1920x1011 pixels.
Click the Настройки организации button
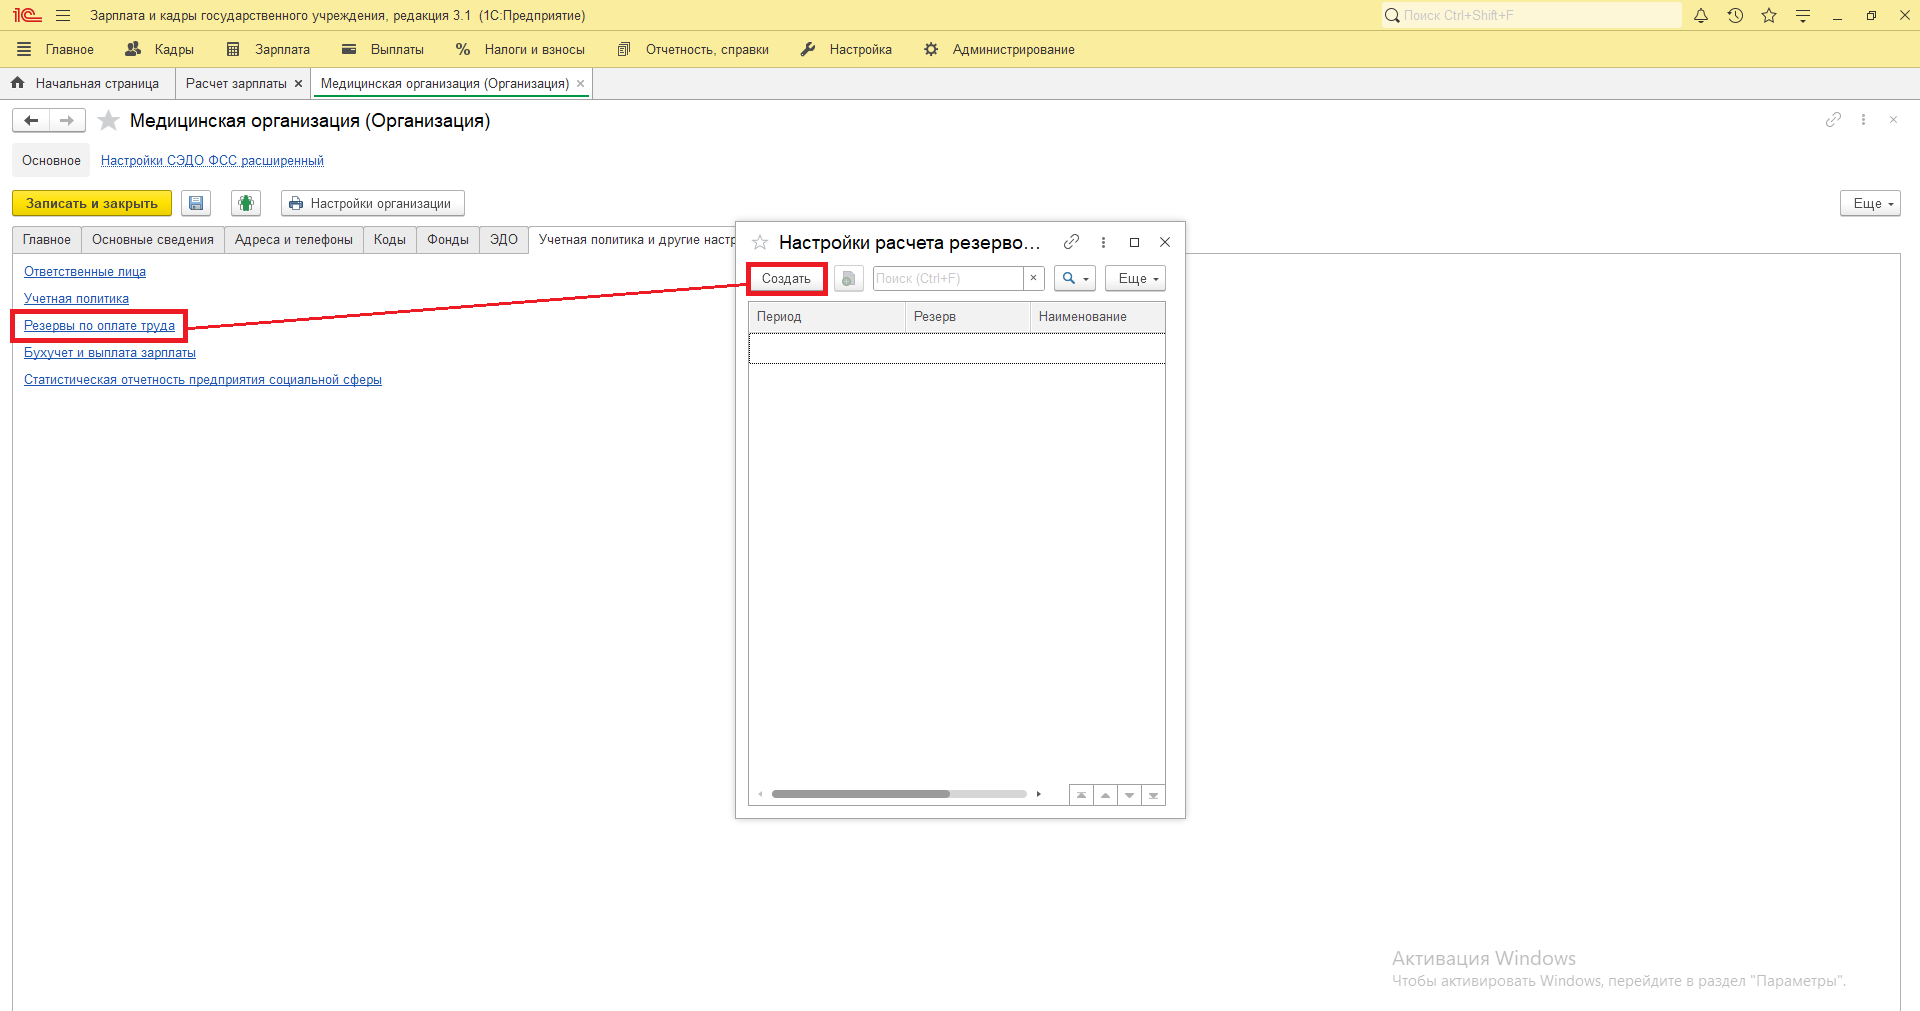pos(372,203)
